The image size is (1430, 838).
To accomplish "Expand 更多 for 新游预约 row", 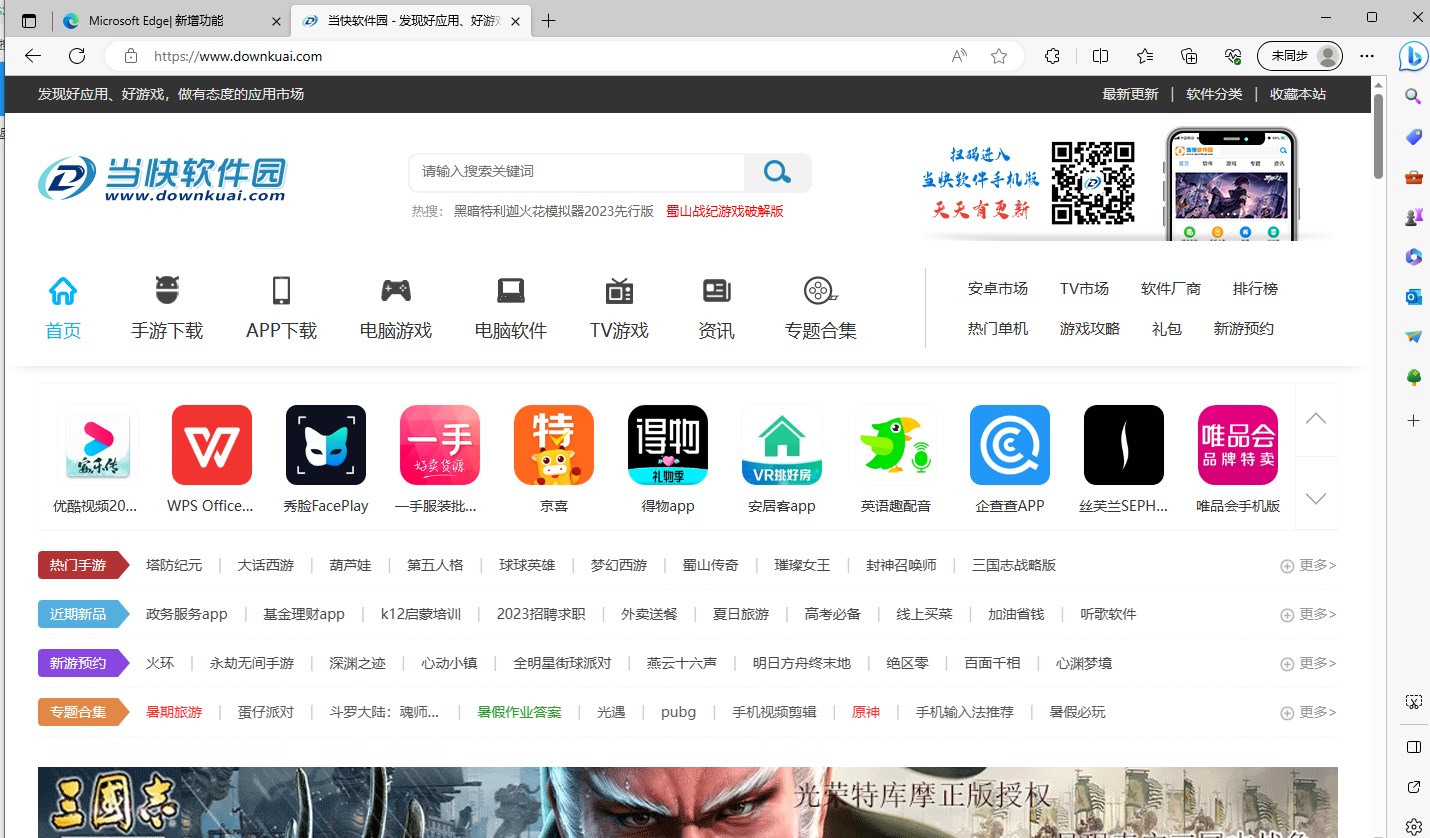I will [x=1308, y=664].
